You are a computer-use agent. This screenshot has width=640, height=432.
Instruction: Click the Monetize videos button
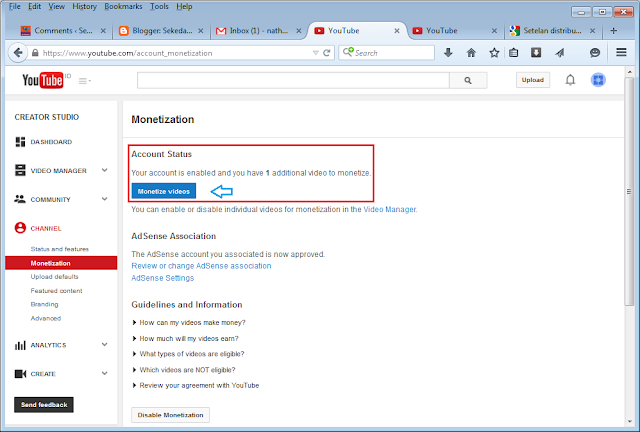coord(164,191)
